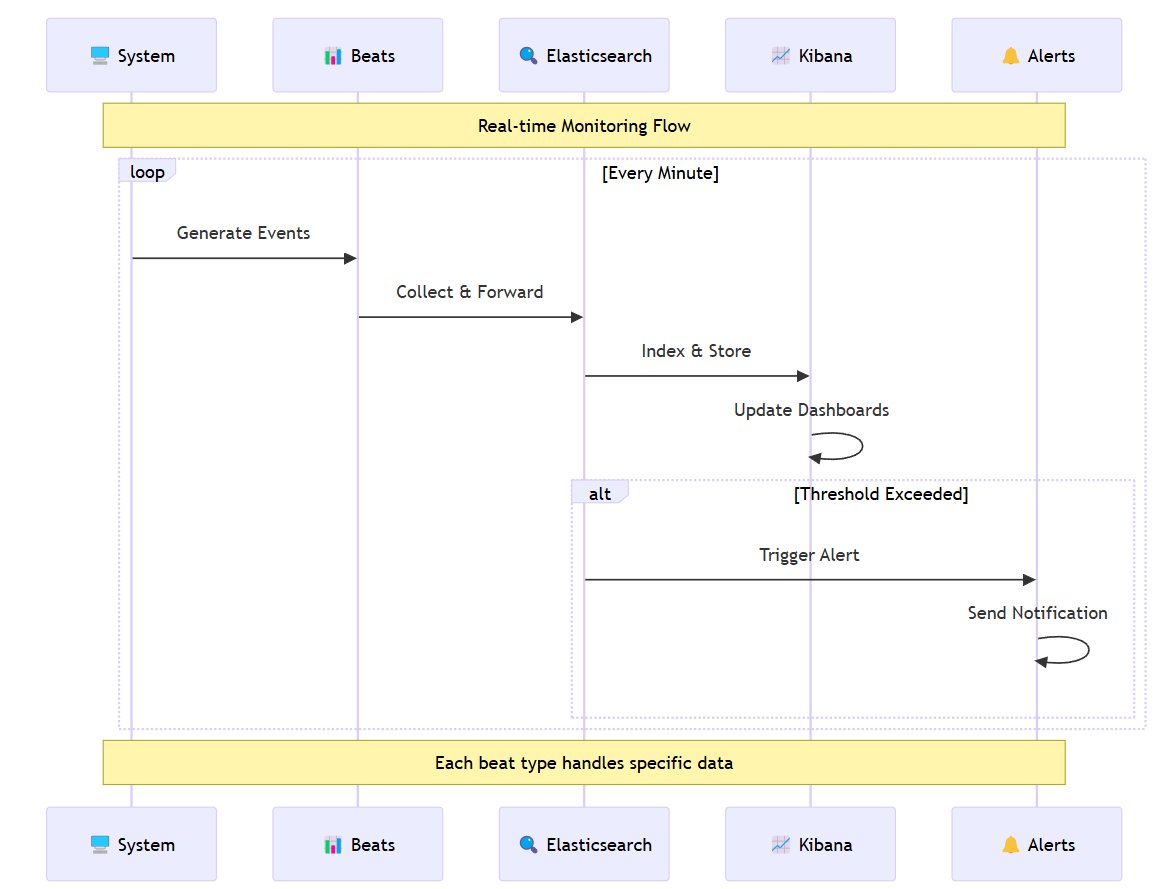This screenshot has height=889, width=1155.
Task: Select the top Alerts label text
Action: click(1051, 56)
